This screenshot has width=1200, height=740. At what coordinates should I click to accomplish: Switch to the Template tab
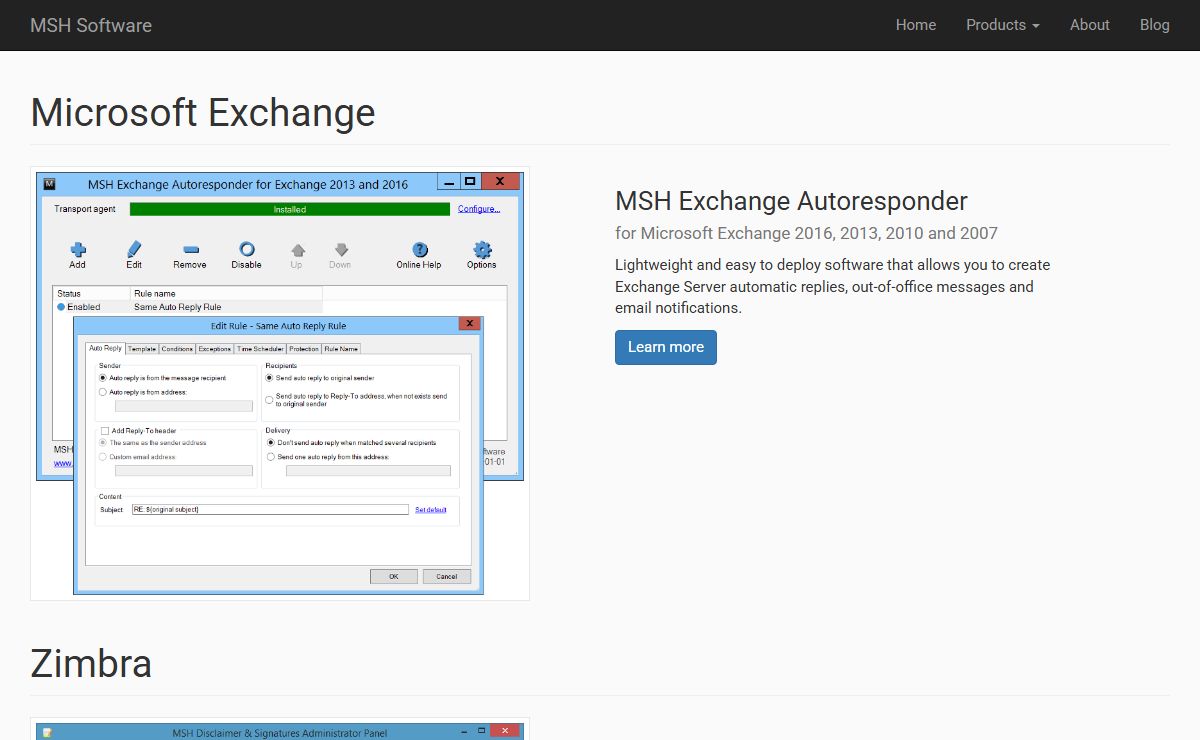[x=142, y=349]
